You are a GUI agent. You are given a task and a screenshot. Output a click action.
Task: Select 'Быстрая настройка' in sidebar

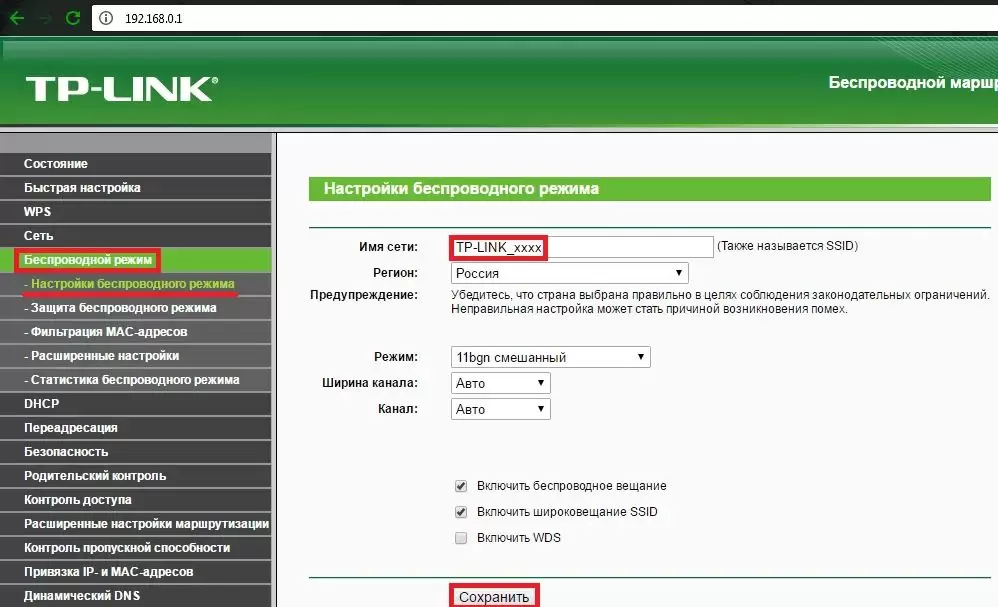pyautogui.click(x=82, y=188)
